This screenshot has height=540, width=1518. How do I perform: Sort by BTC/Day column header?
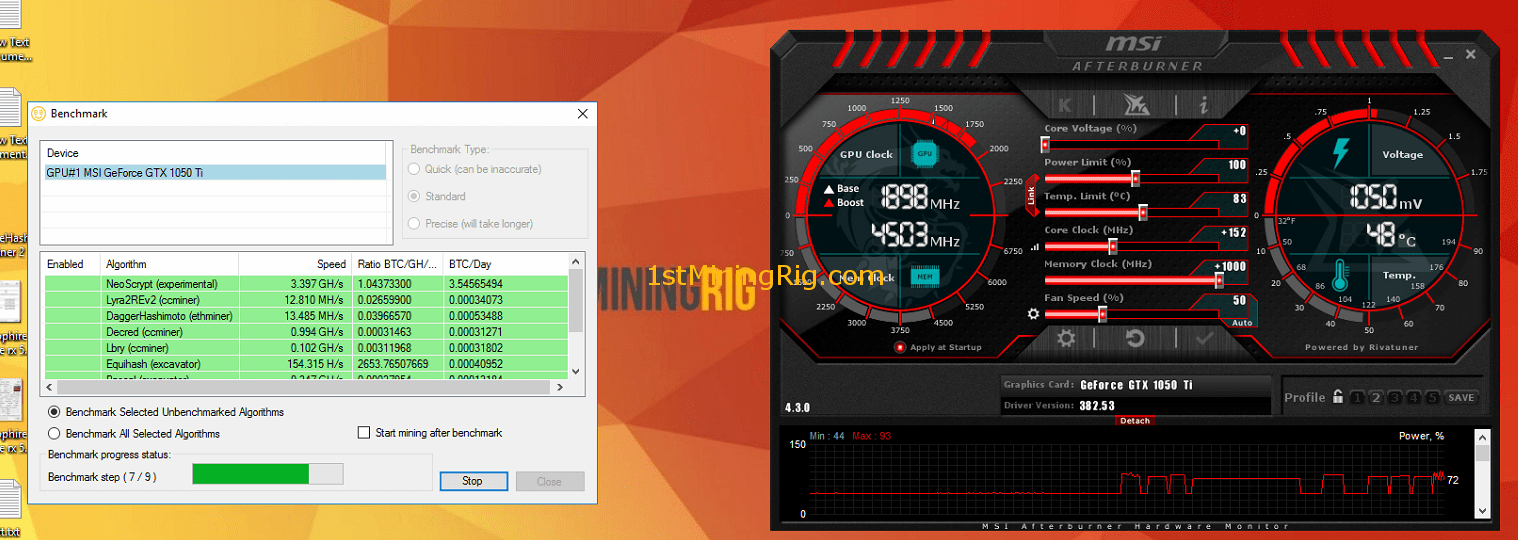pyautogui.click(x=505, y=264)
